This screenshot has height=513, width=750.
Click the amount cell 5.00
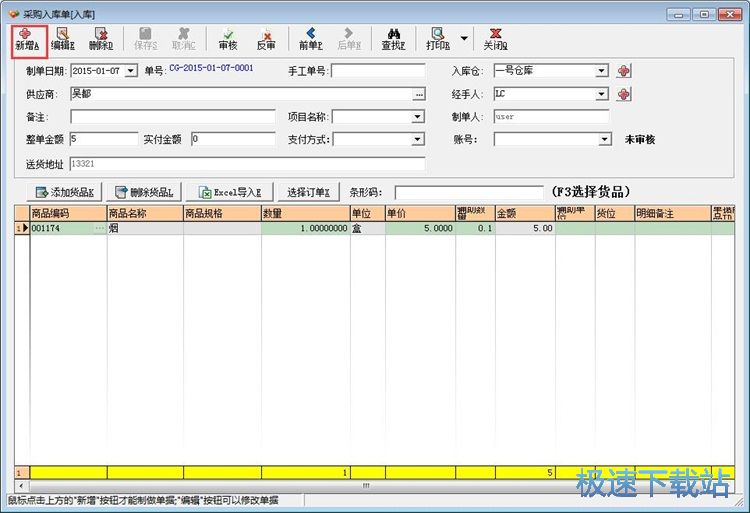pos(525,228)
